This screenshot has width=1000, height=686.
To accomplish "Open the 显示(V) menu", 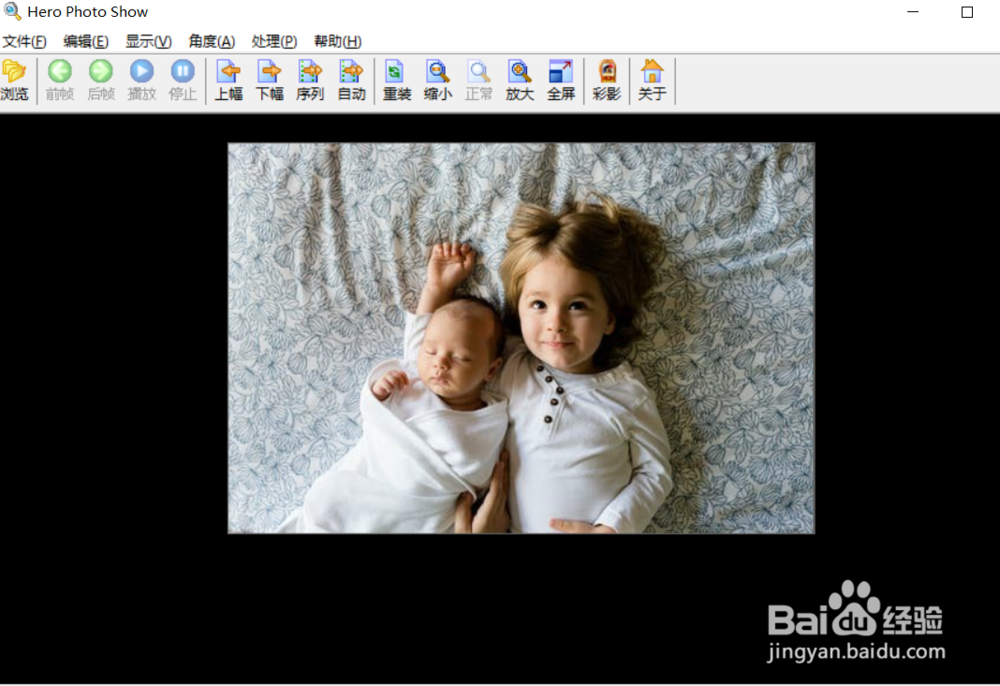I will (x=148, y=41).
